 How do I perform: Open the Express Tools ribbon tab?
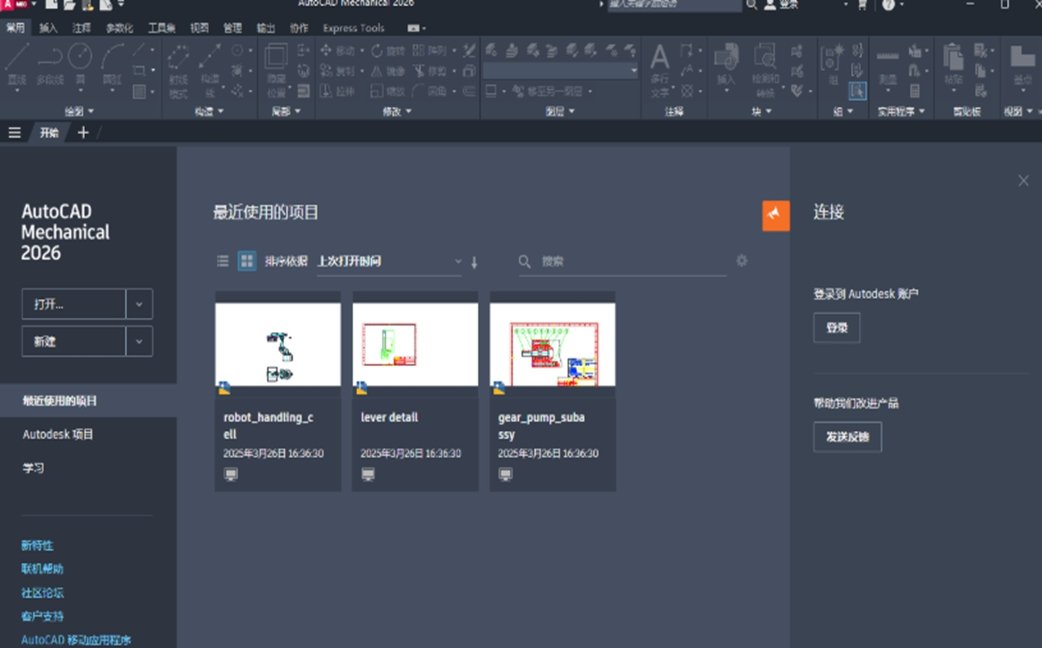354,28
